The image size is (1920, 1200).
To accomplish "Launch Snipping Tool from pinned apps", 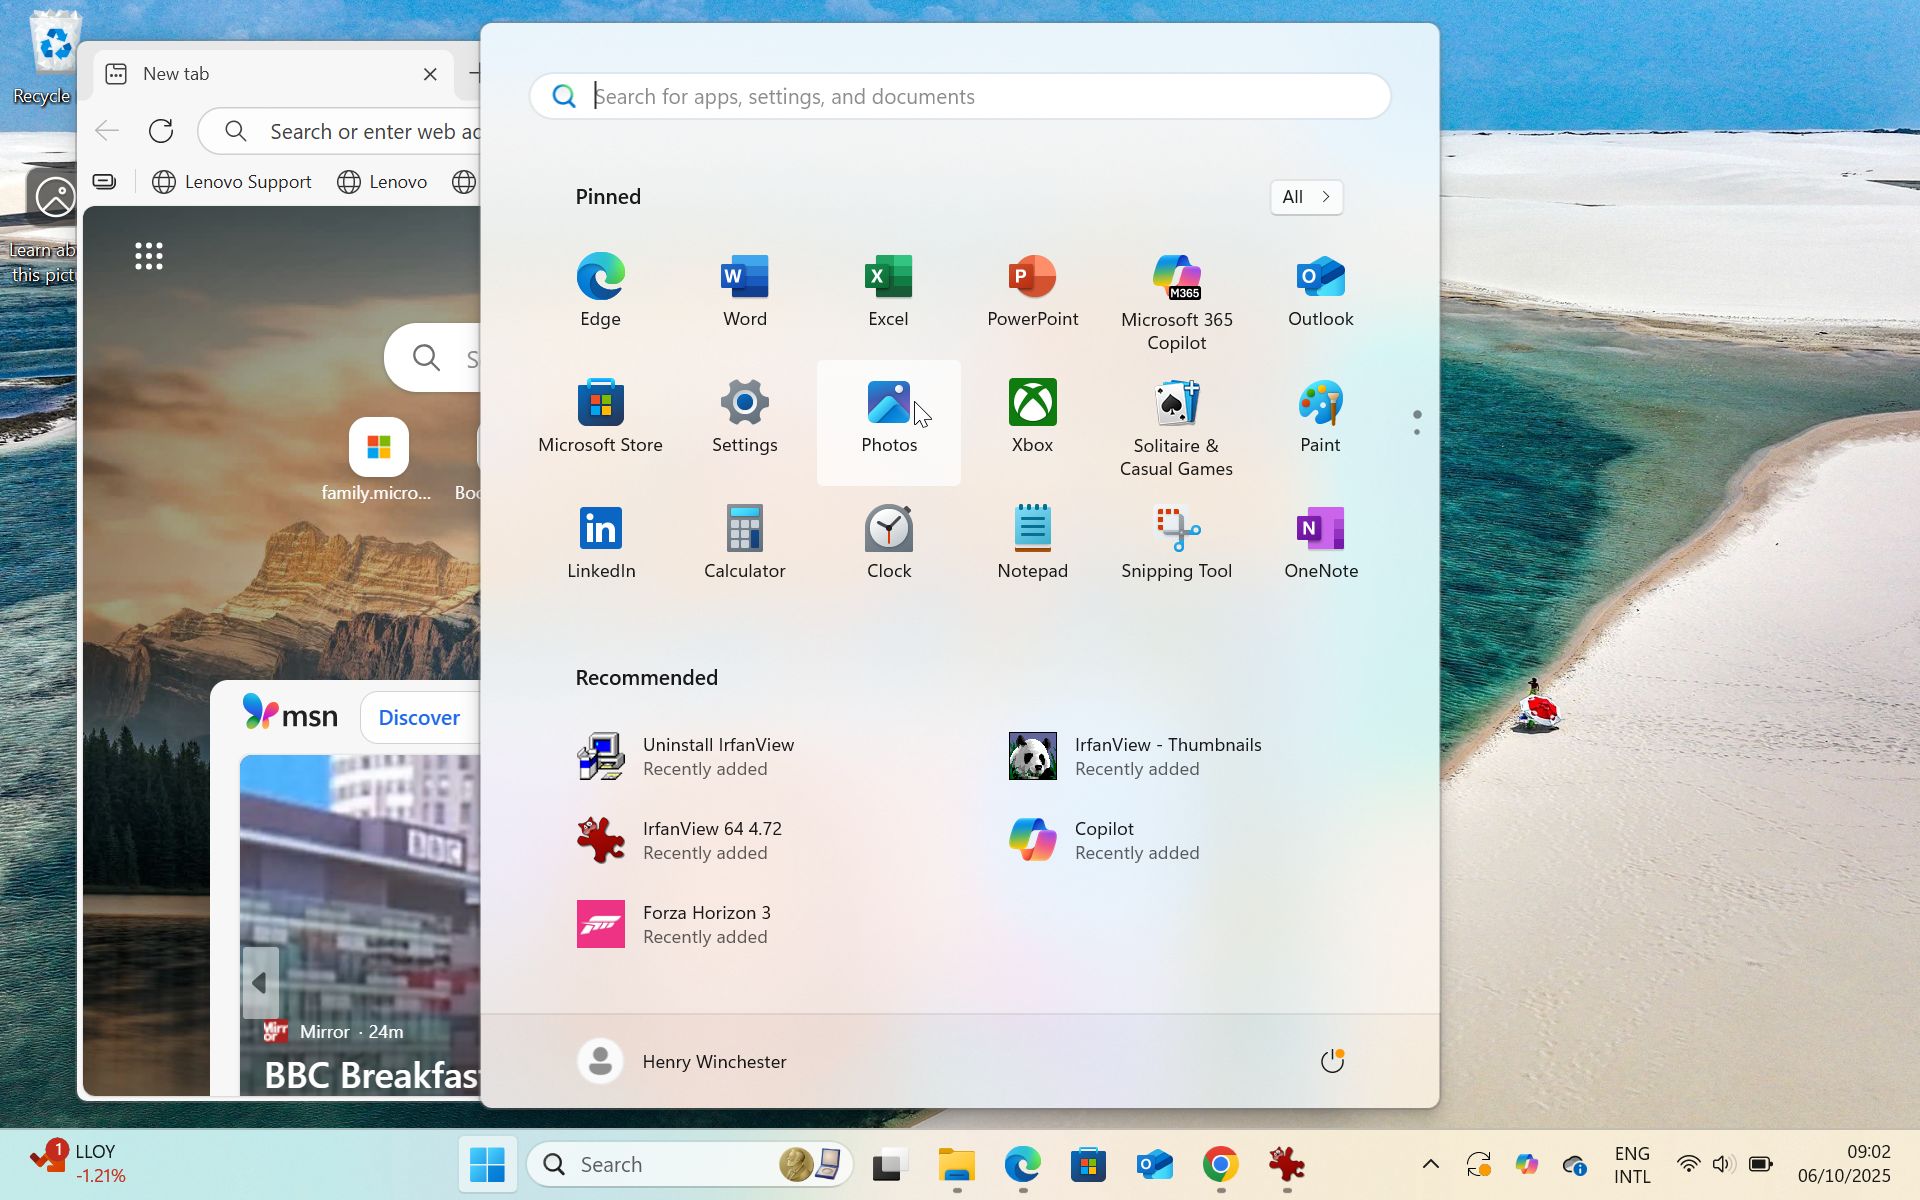I will 1176,543.
